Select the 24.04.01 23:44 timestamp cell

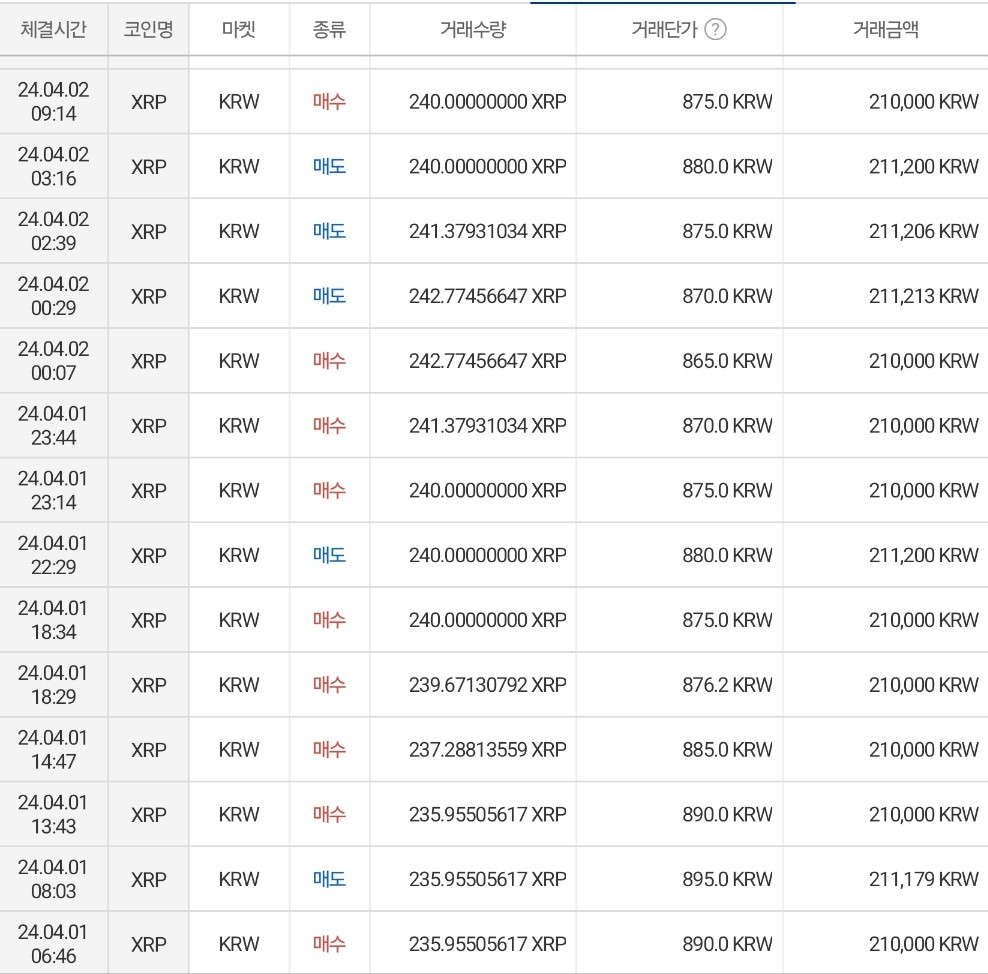pyautogui.click(x=54, y=426)
